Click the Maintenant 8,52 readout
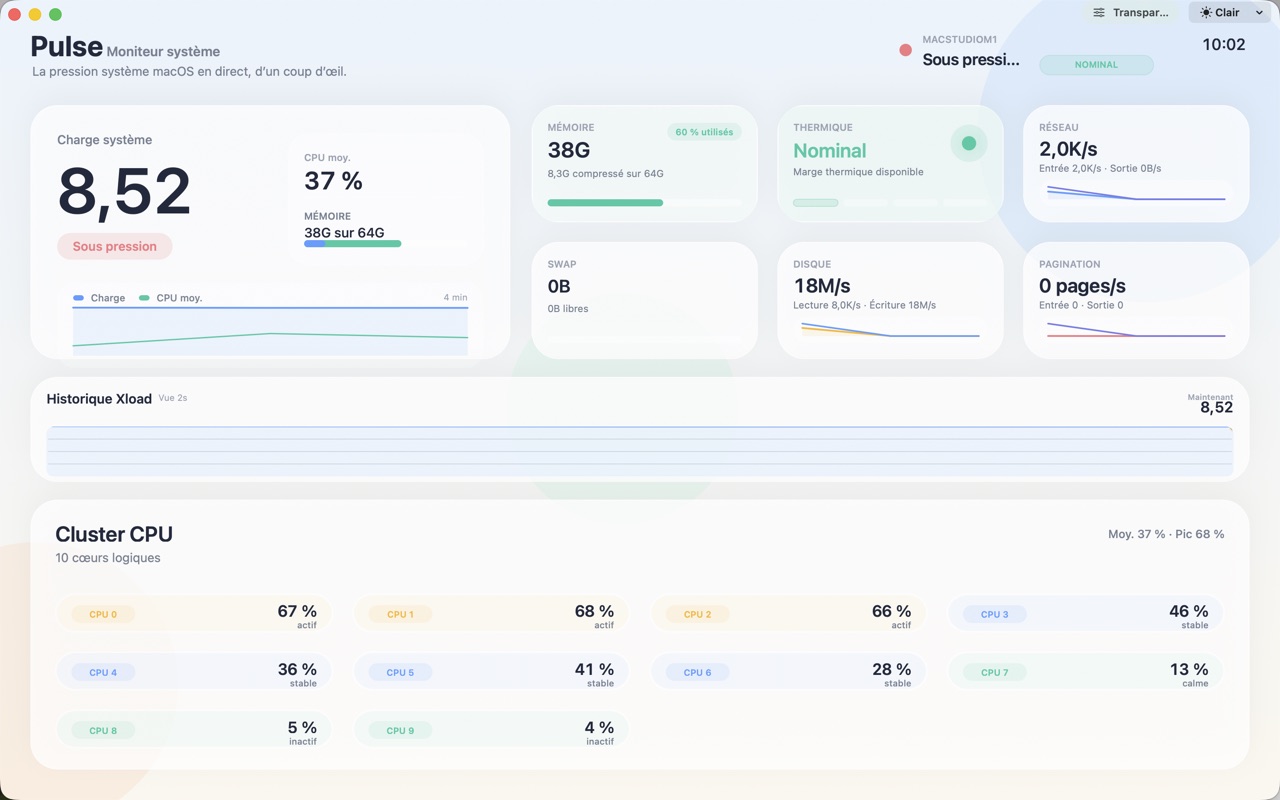This screenshot has height=800, width=1280. point(1211,403)
